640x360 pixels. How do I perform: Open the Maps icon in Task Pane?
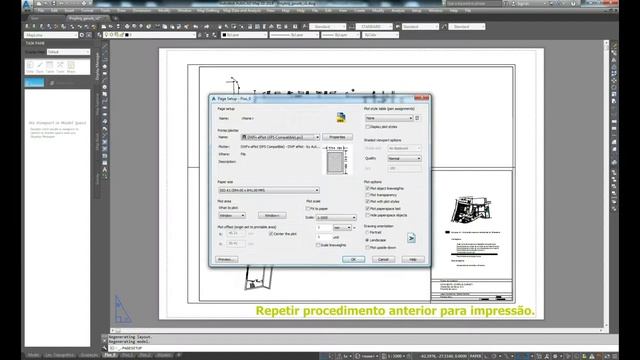coord(71,67)
